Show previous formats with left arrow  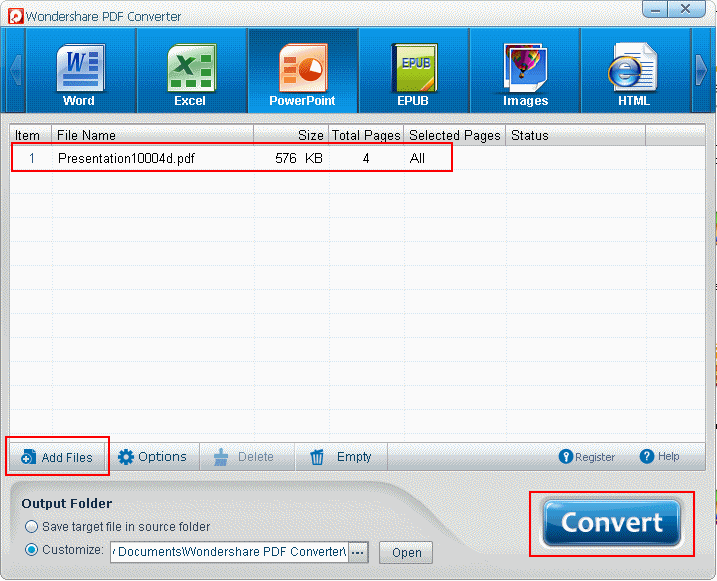point(15,70)
